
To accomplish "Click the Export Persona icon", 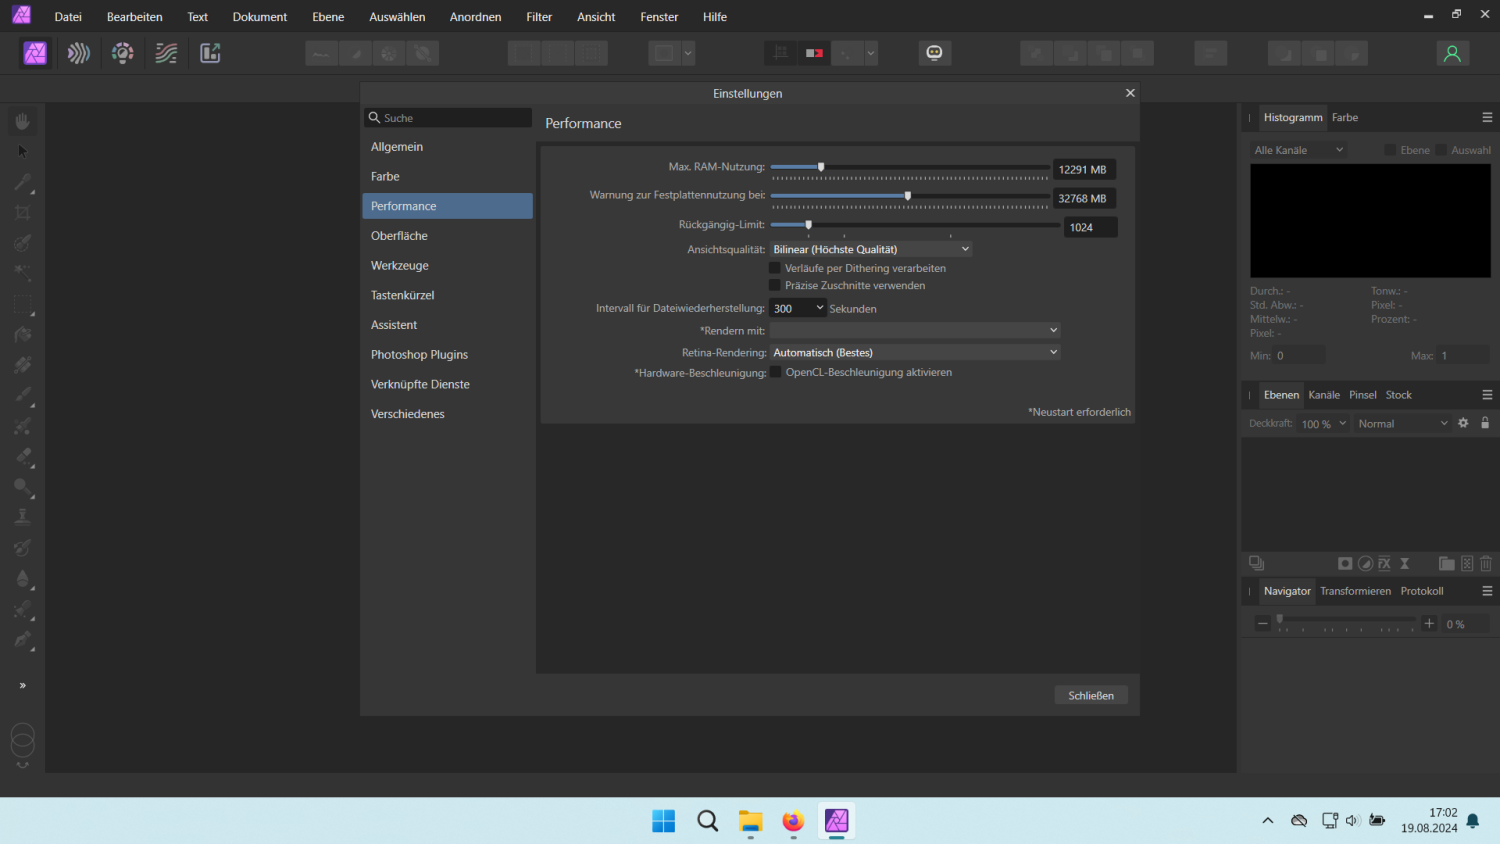I will click(x=210, y=53).
